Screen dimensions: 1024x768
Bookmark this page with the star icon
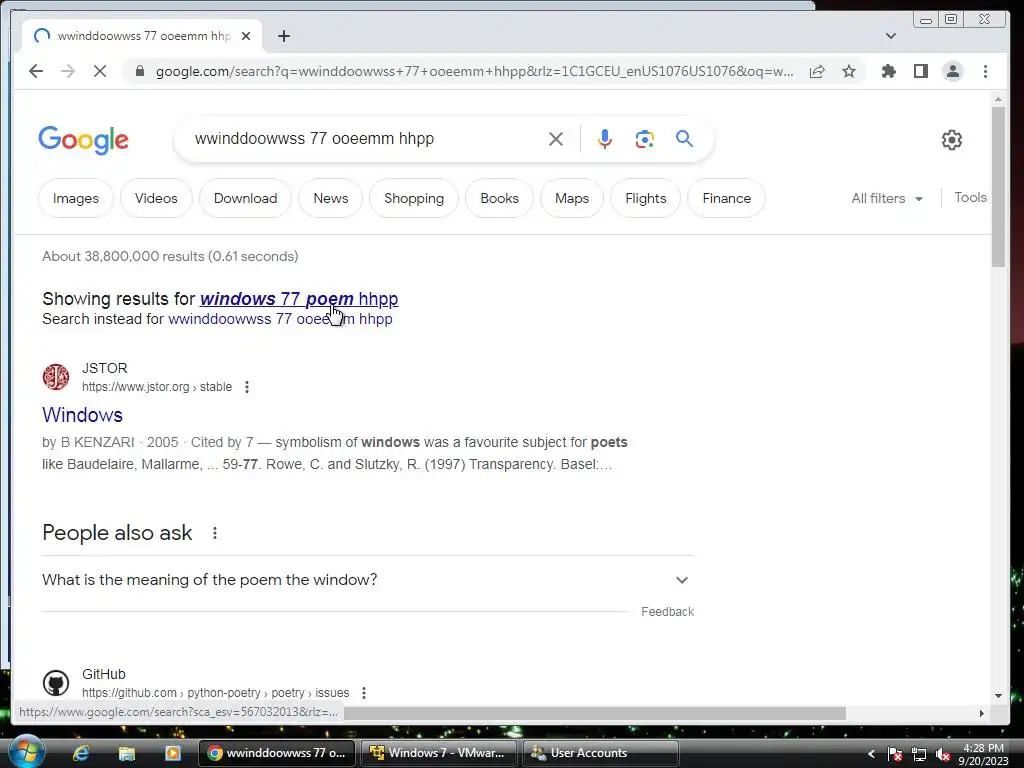click(x=848, y=71)
